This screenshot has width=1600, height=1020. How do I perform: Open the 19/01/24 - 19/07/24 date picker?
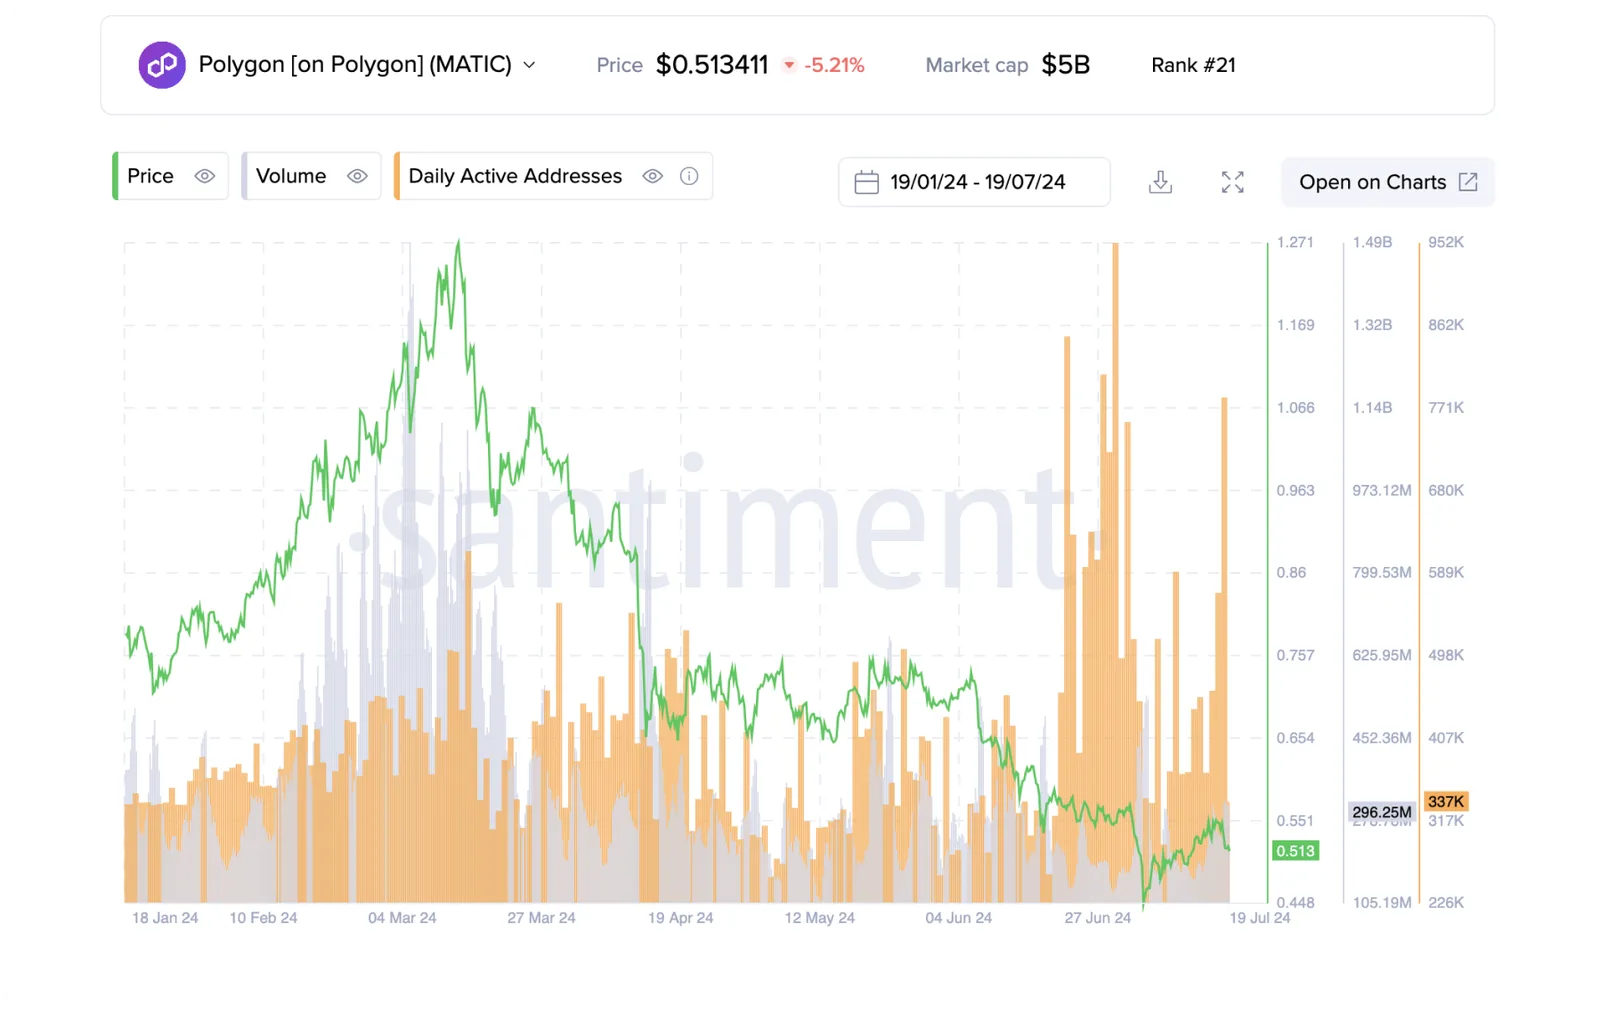point(974,182)
